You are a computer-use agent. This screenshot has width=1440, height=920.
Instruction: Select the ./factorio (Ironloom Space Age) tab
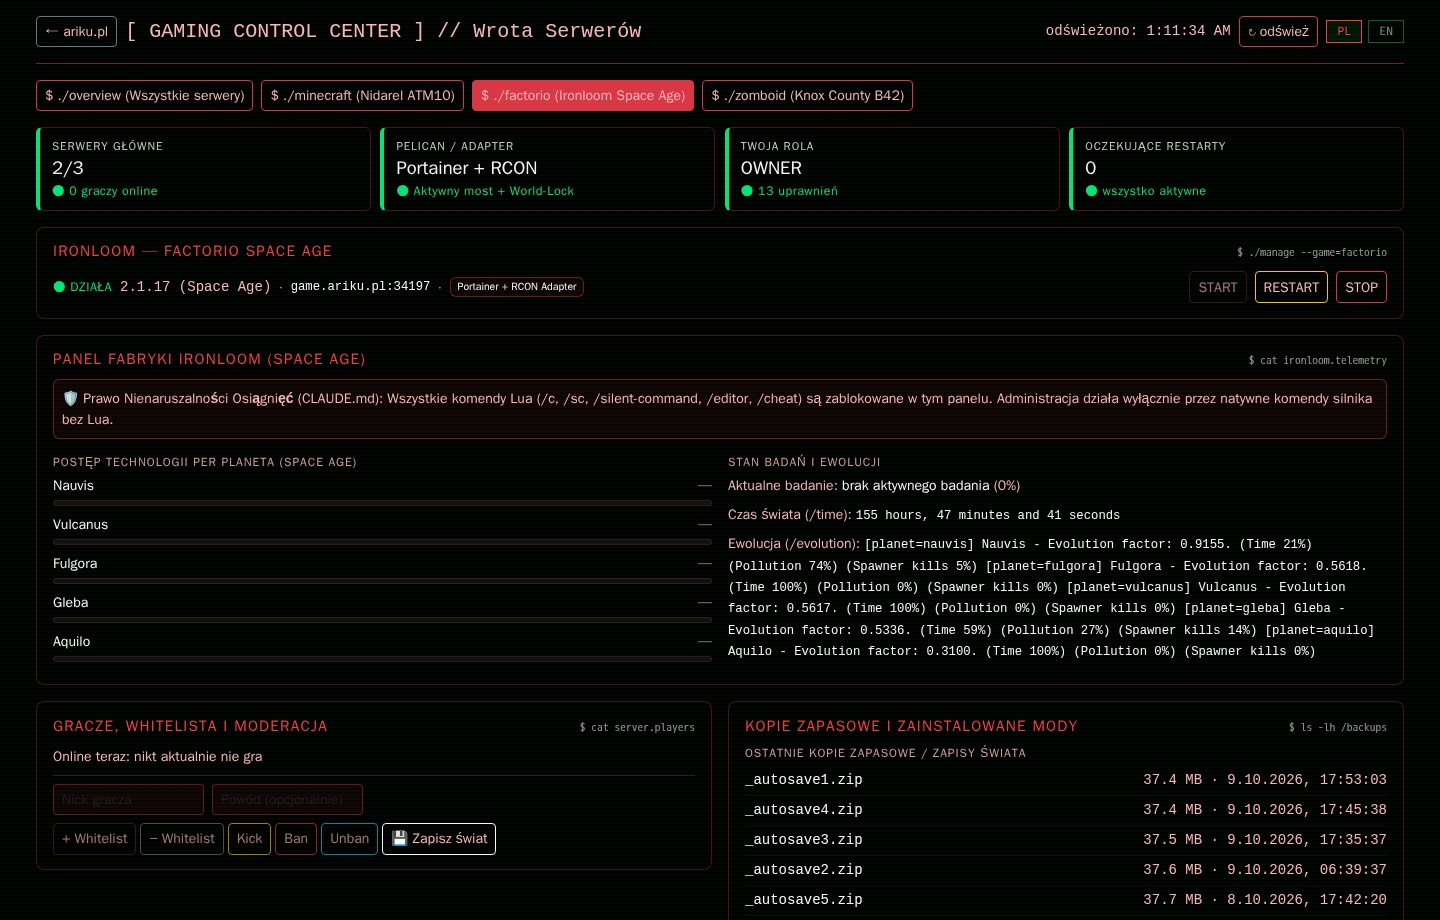tap(583, 95)
